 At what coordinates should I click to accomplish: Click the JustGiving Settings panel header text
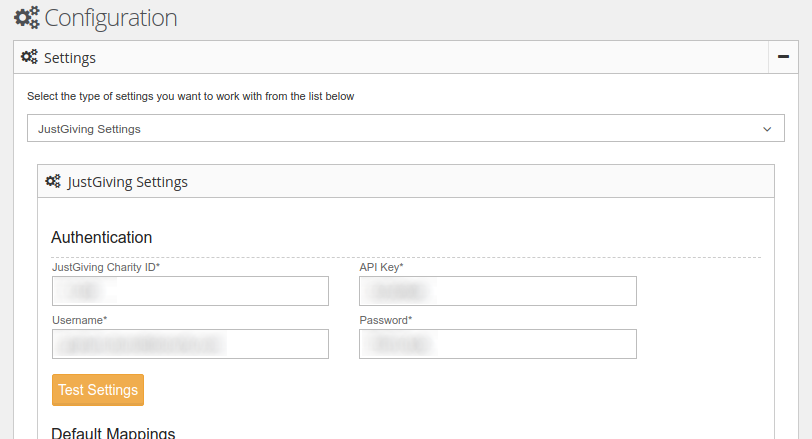click(x=127, y=182)
